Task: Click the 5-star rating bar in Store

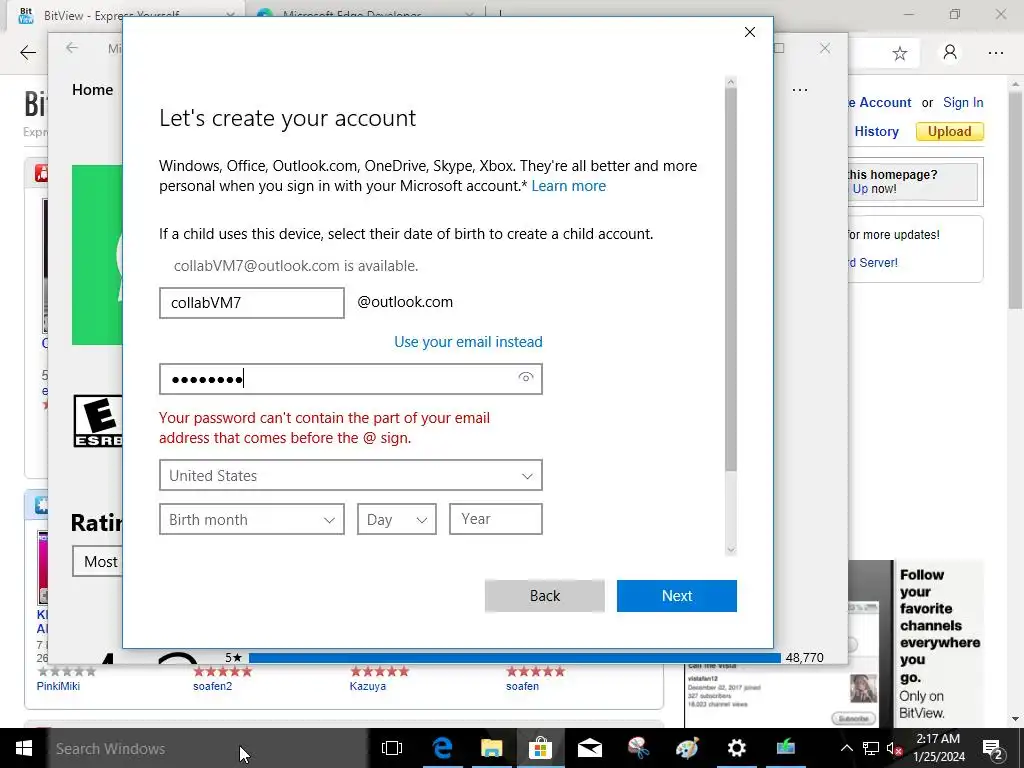Action: click(515, 658)
